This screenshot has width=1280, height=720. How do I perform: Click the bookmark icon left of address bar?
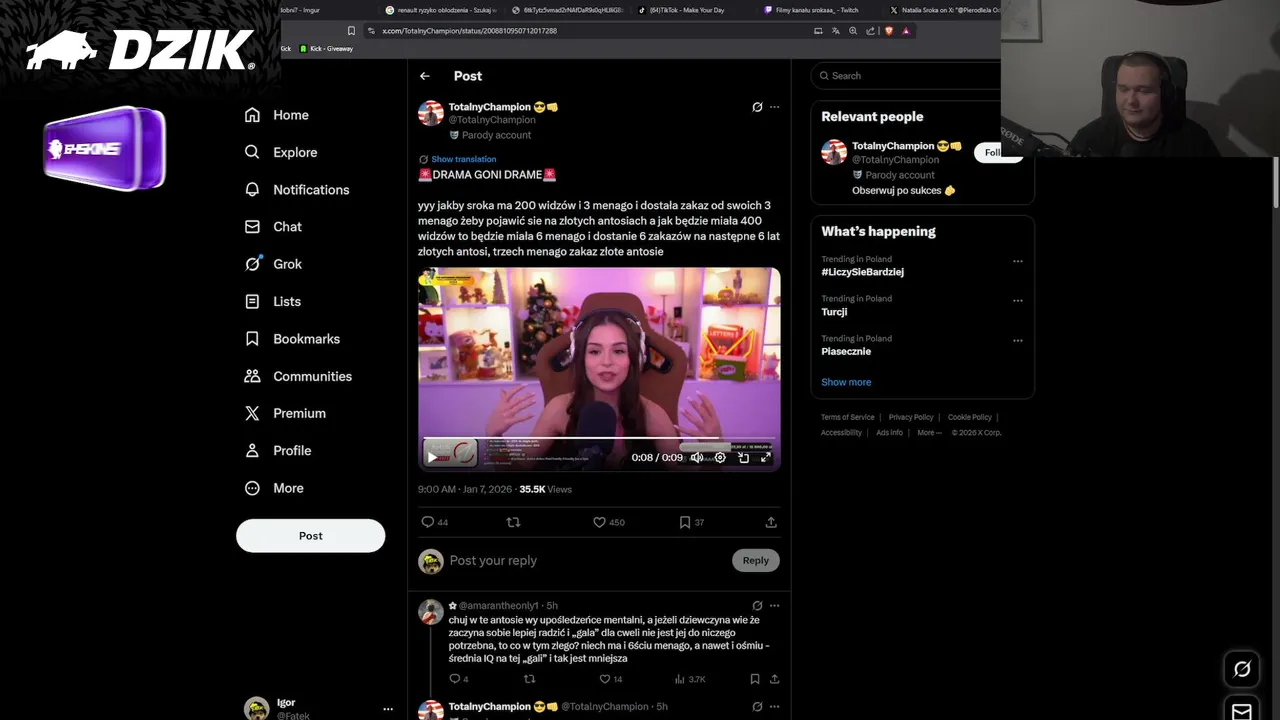[351, 31]
